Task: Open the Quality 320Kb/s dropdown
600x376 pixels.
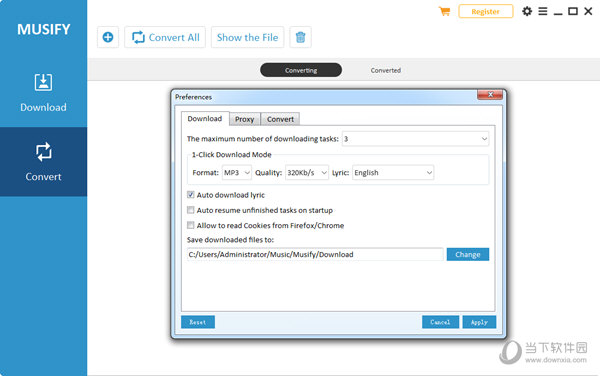Action: [307, 173]
